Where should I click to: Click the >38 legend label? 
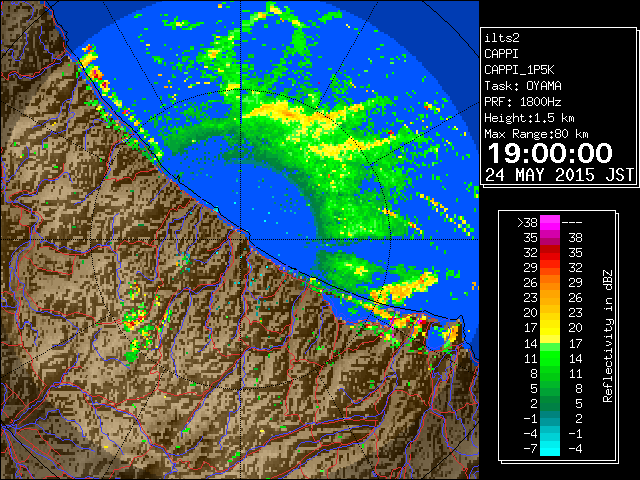click(527, 223)
